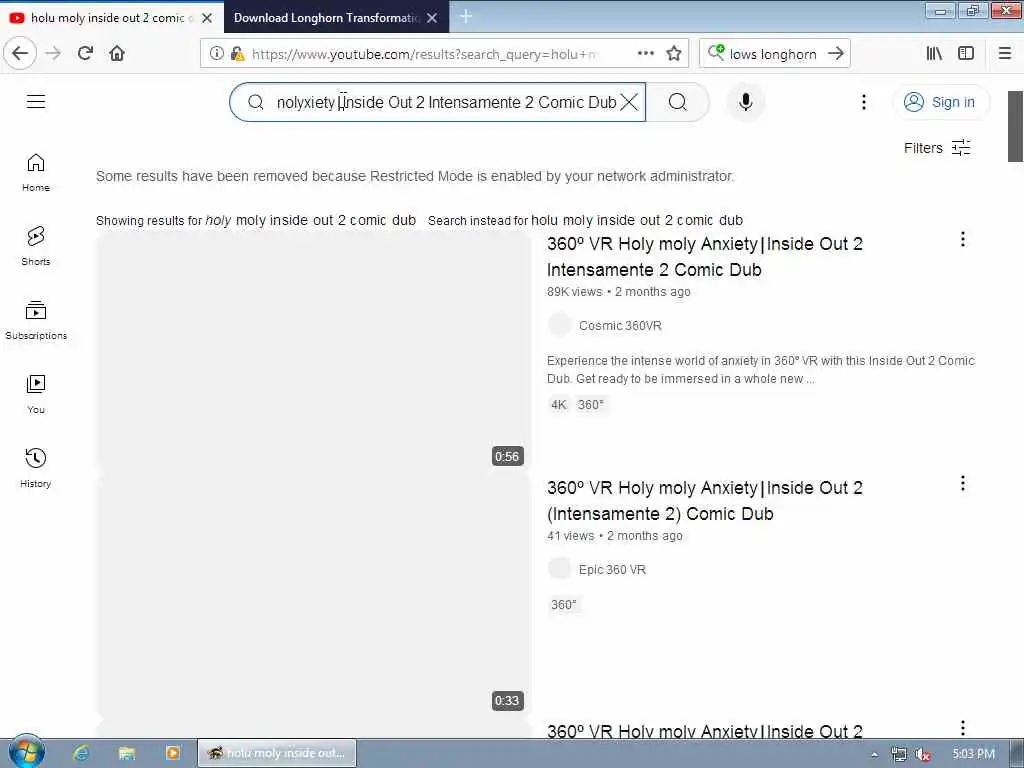The width and height of the screenshot is (1024, 768).
Task: Open the search Filters control
Action: click(x=937, y=148)
